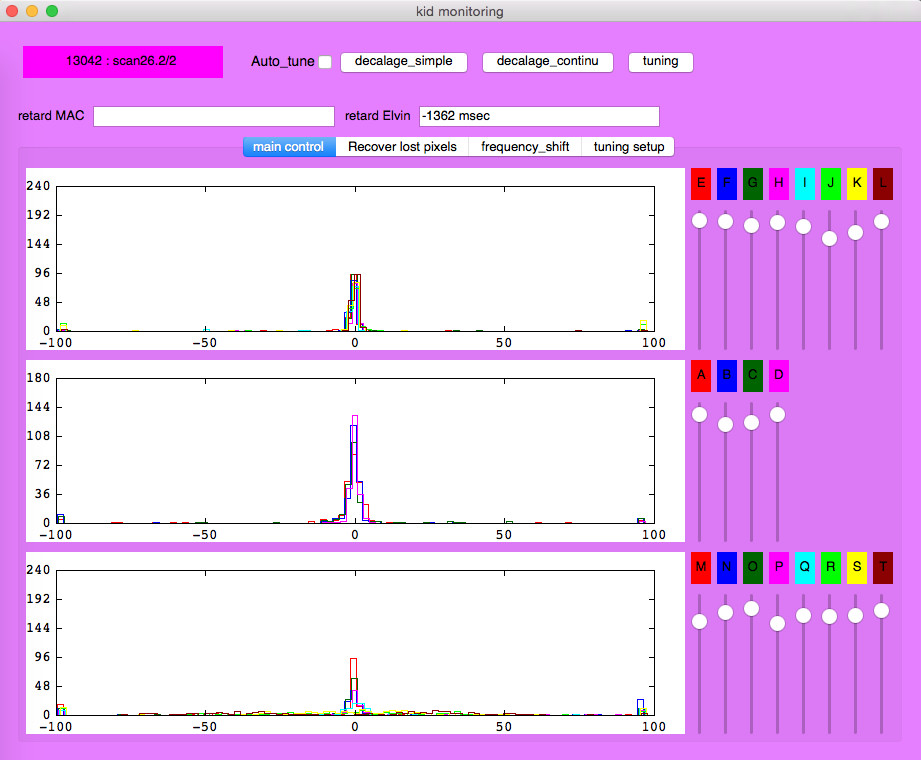This screenshot has height=760, width=921.
Task: Click the decalage_continu button
Action: pyautogui.click(x=547, y=62)
